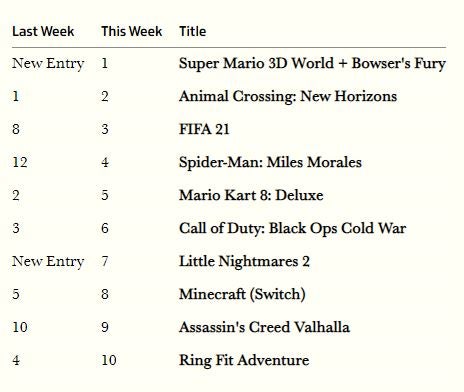The height and width of the screenshot is (392, 464).
Task: Click the 'This Week' column header
Action: (132, 31)
